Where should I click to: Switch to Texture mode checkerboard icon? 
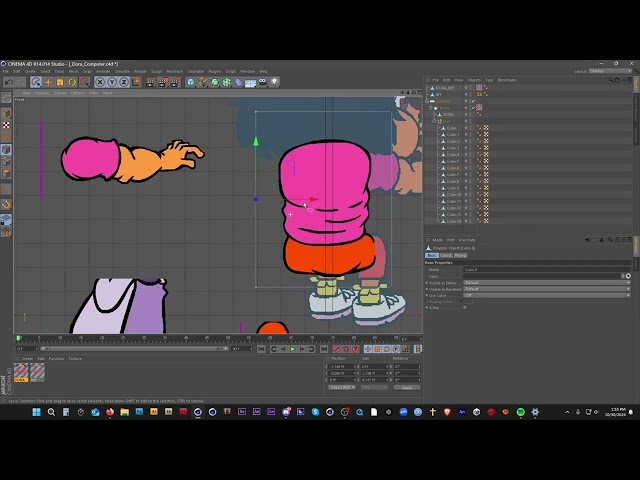(x=6, y=125)
